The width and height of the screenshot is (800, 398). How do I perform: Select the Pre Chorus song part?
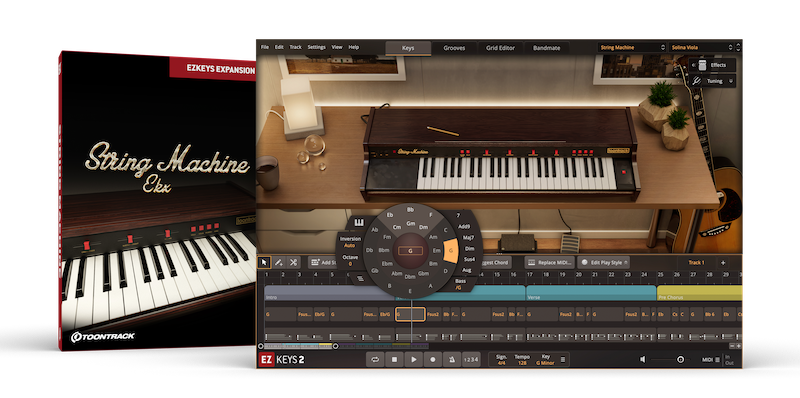[699, 292]
